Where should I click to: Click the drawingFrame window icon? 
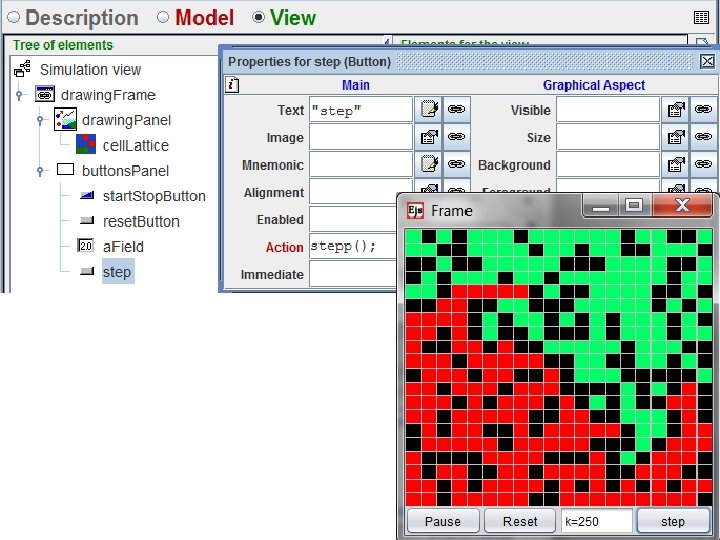pyautogui.click(x=45, y=94)
